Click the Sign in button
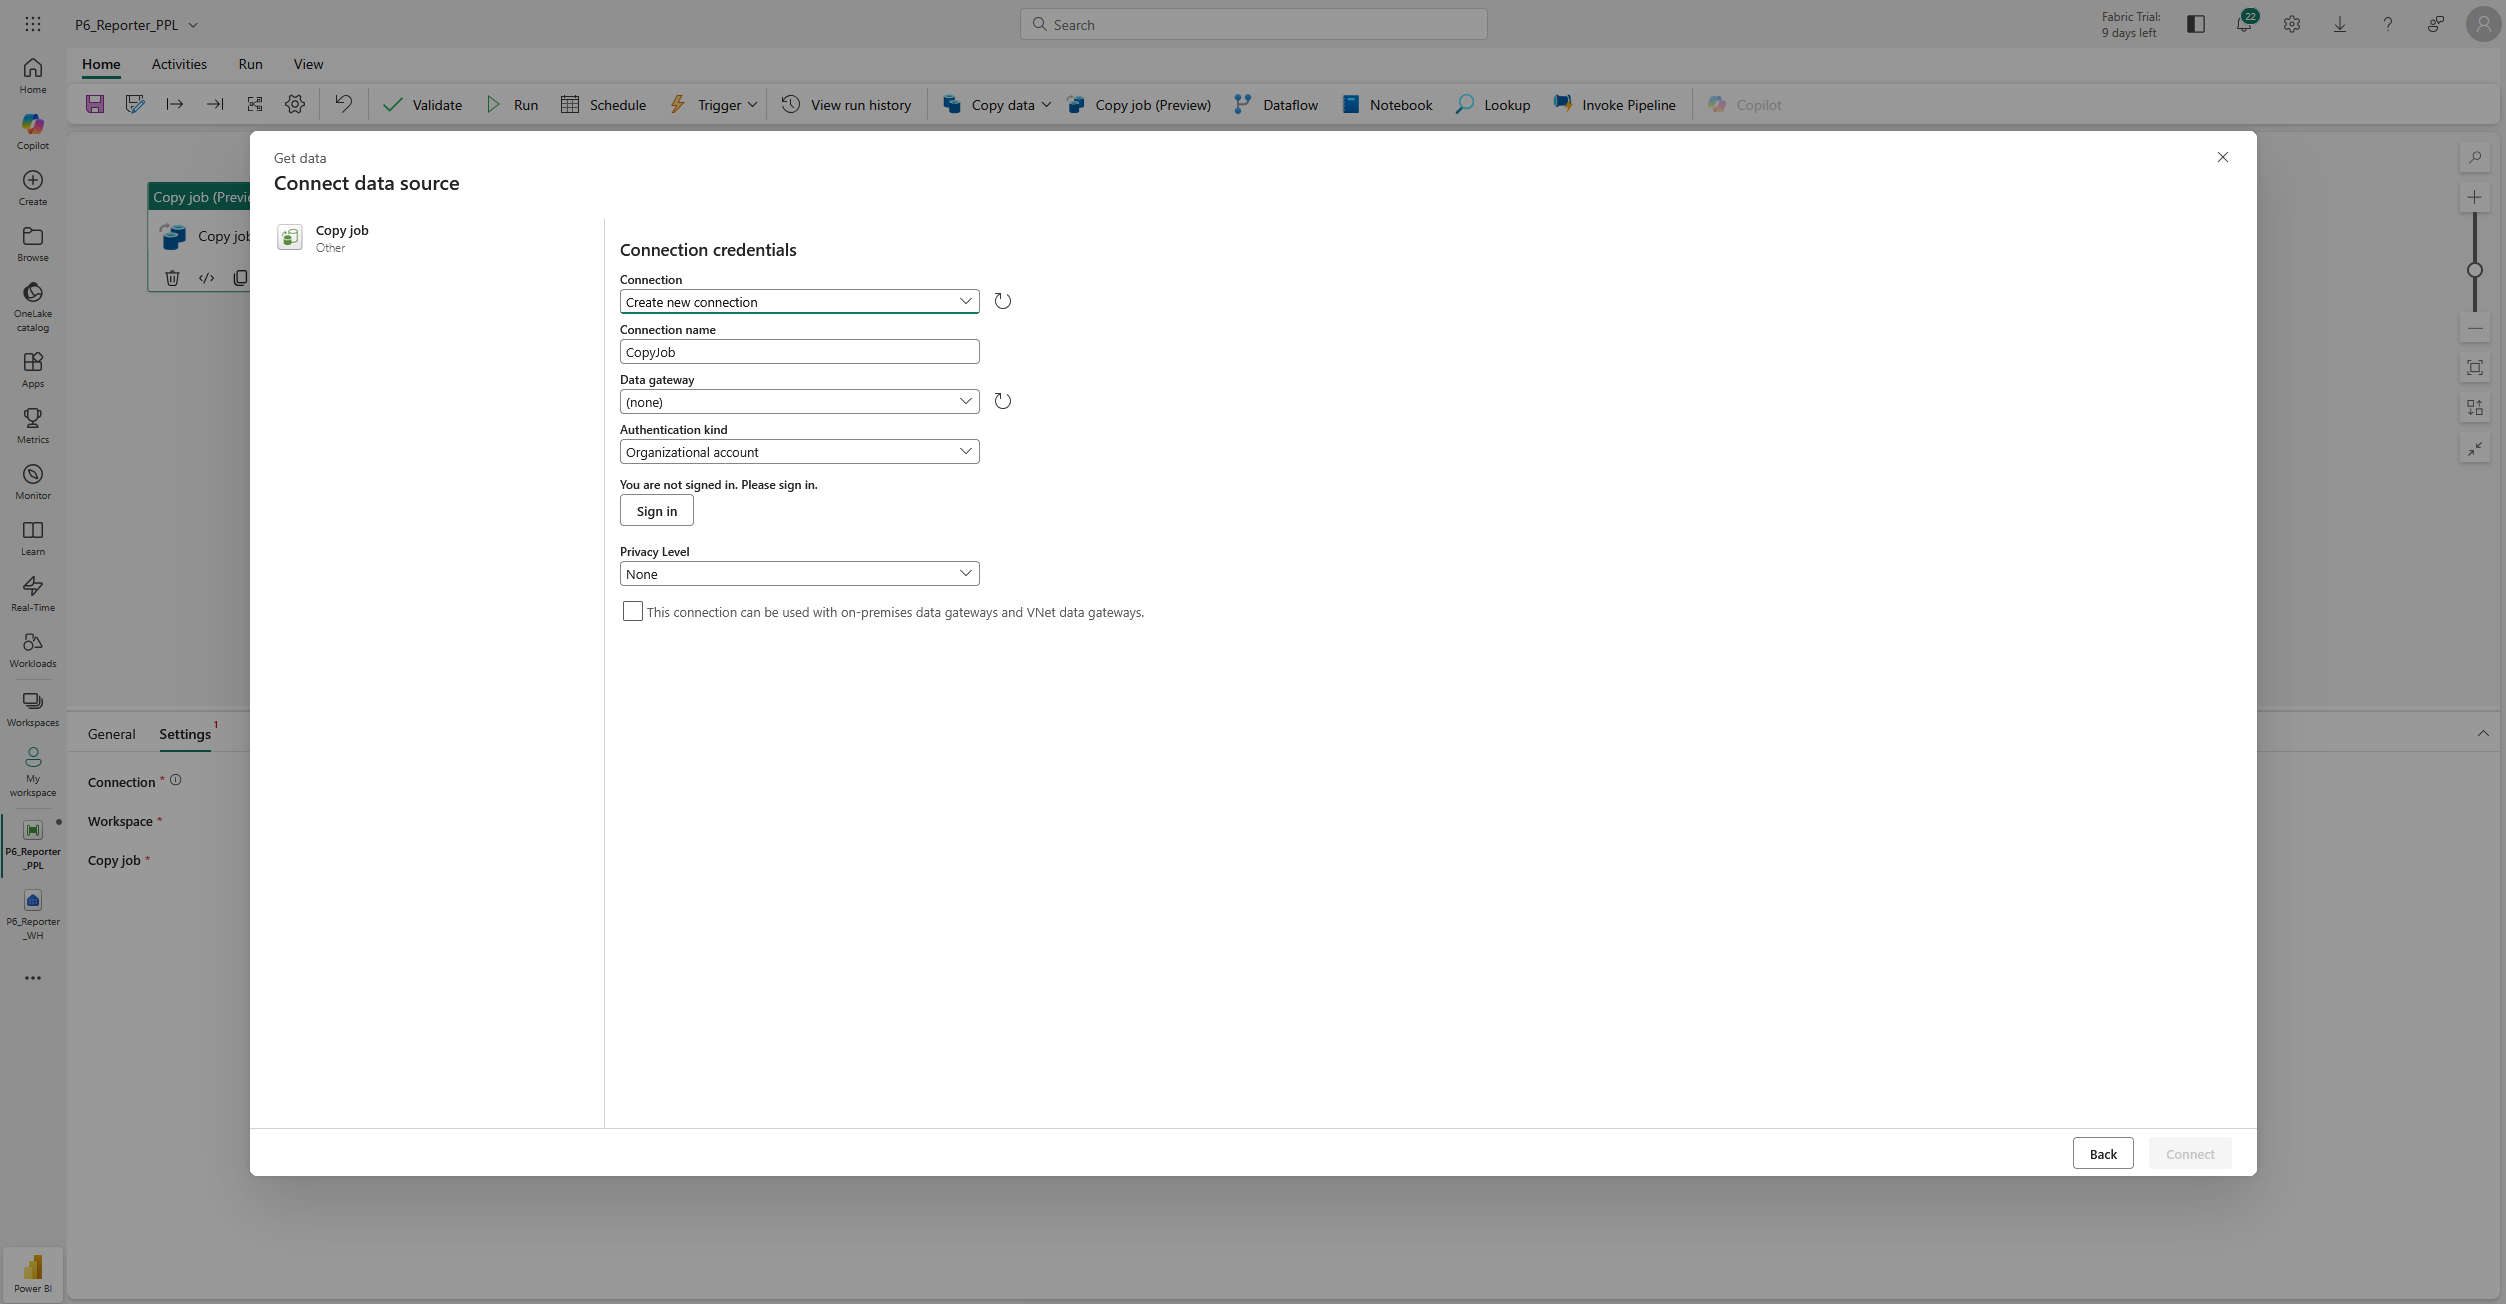This screenshot has height=1304, width=2506. 655,510
